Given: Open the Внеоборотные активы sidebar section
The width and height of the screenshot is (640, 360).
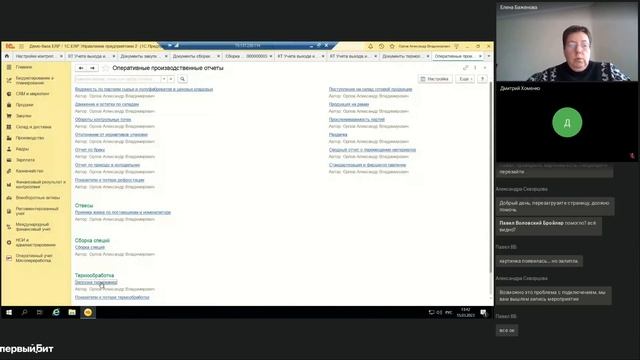Looking at the screenshot, I should pyautogui.click(x=38, y=198).
